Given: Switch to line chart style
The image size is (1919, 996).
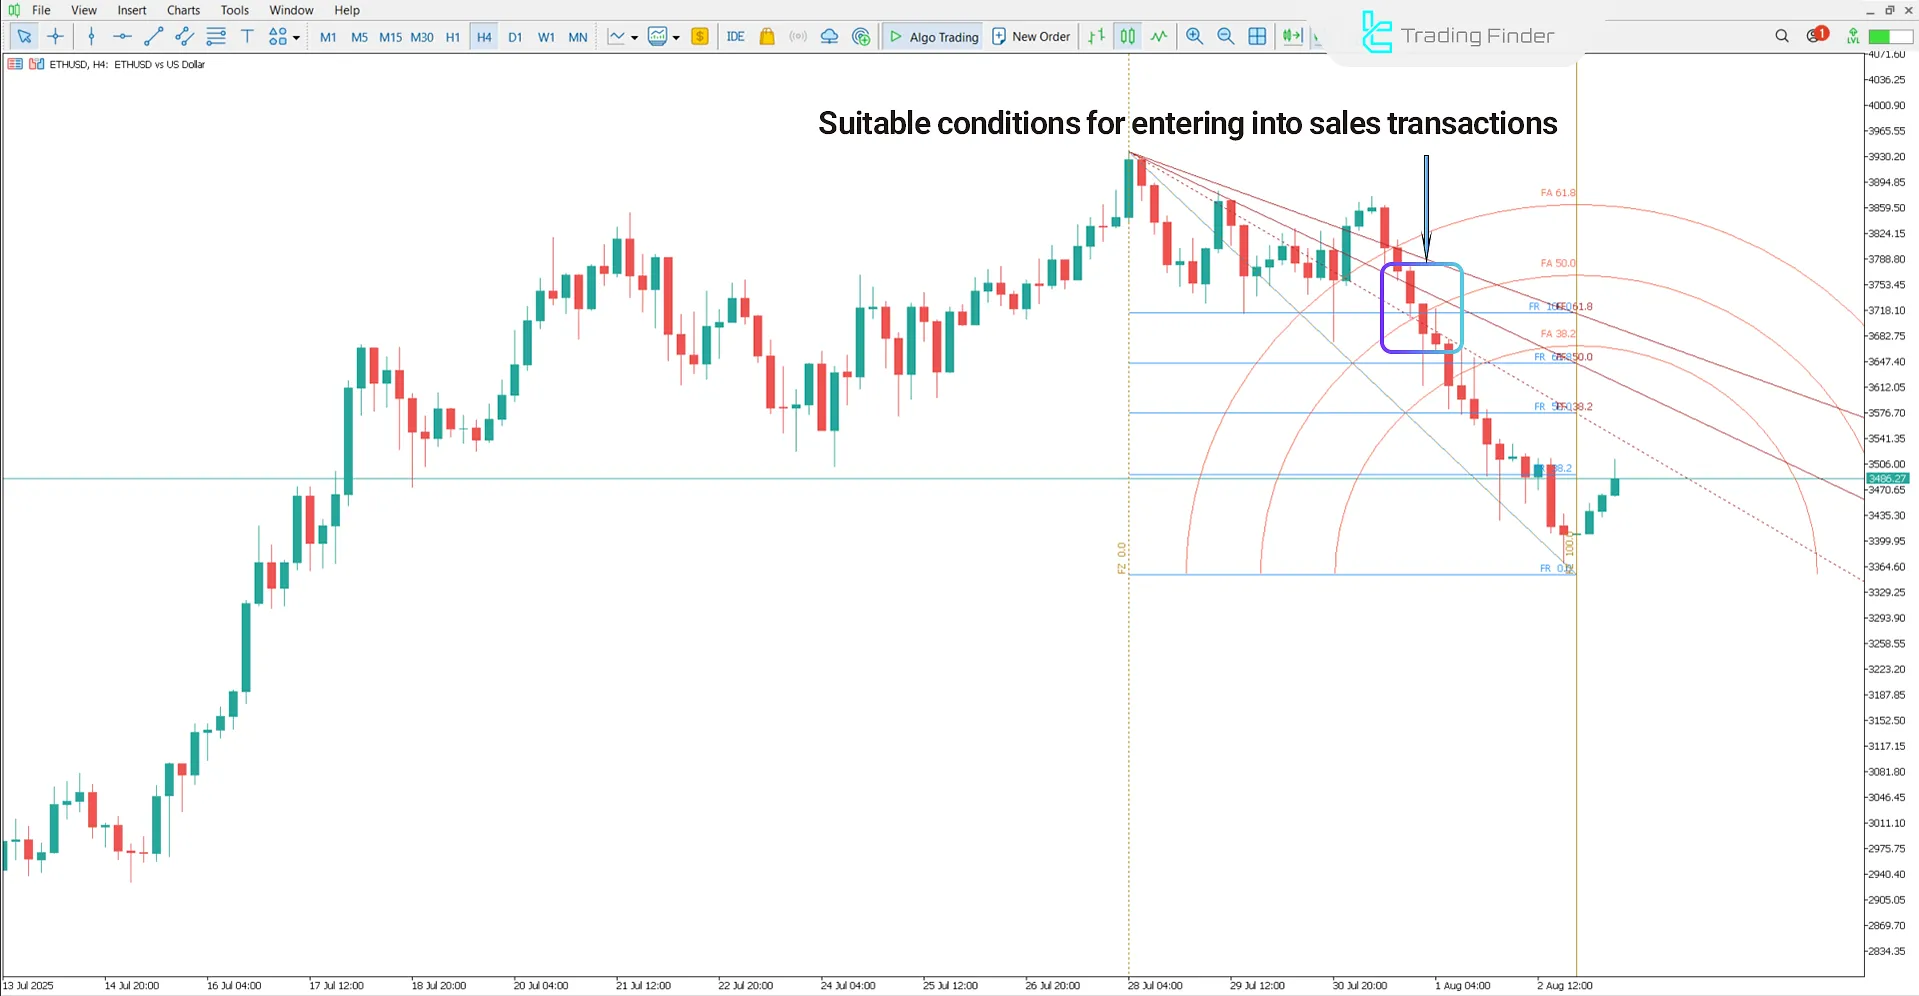Looking at the screenshot, I should pyautogui.click(x=1159, y=37).
